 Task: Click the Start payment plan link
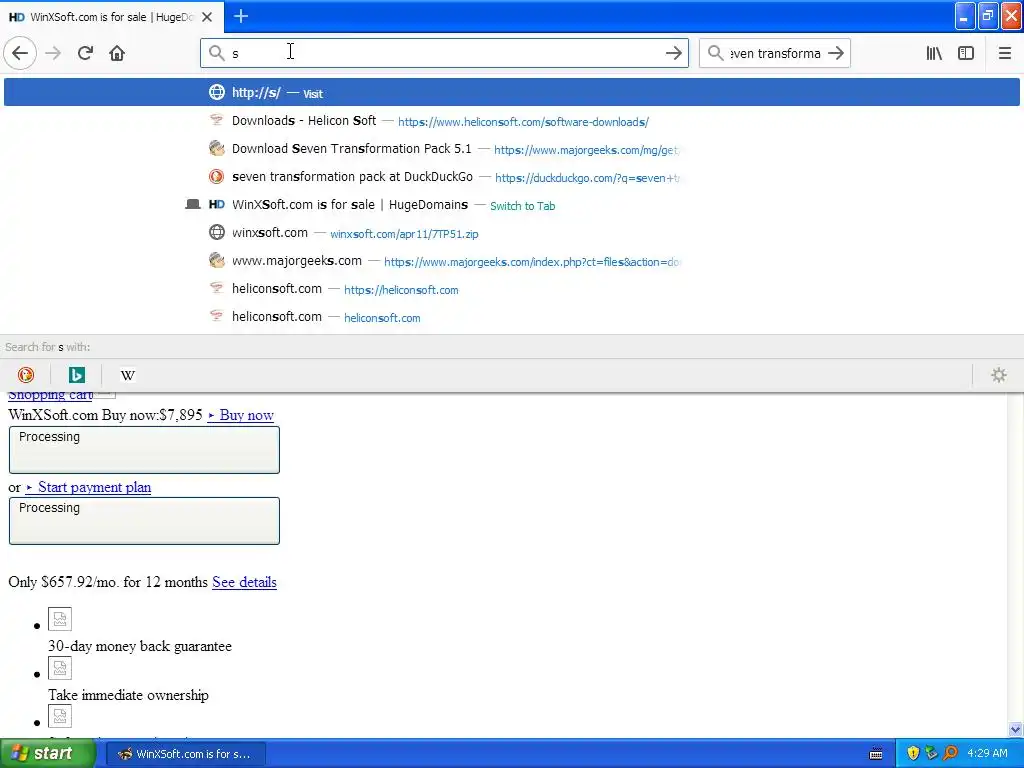click(88, 487)
